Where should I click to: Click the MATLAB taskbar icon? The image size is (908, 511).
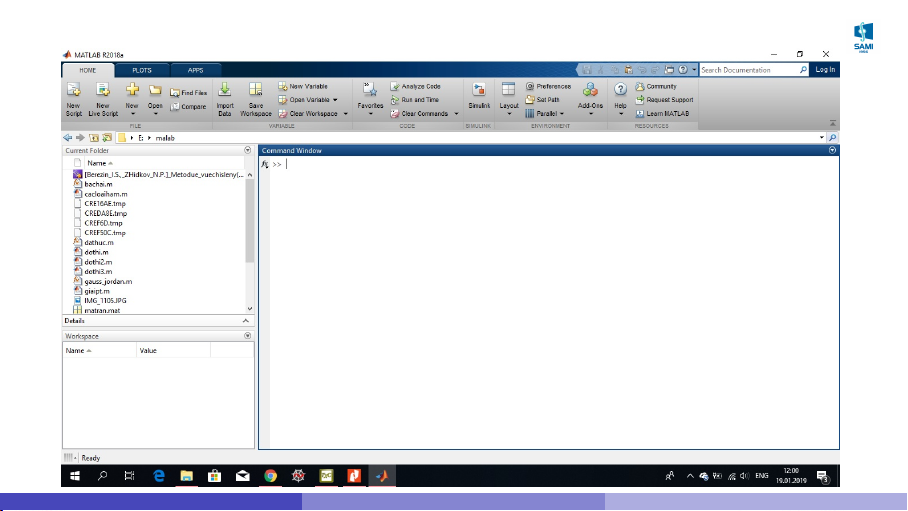382,476
